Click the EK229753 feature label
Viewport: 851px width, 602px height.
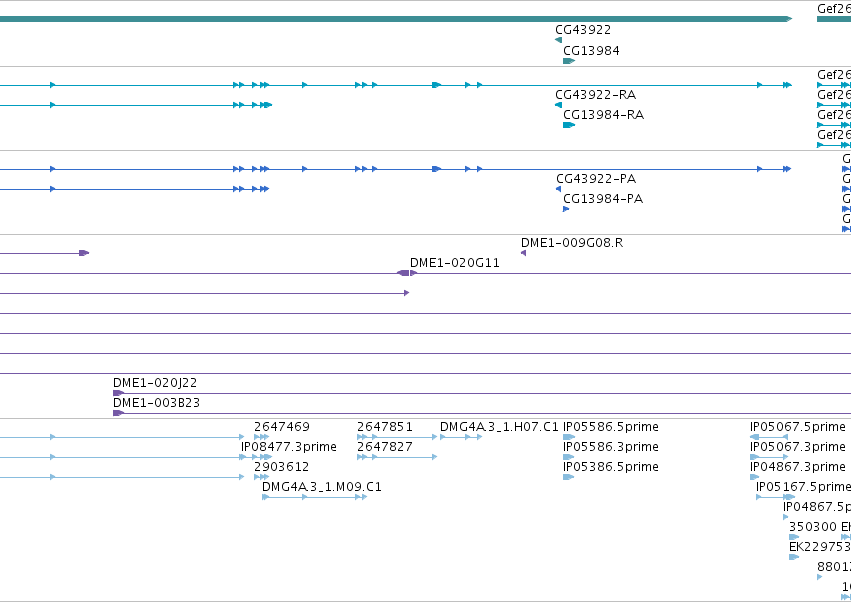(820, 547)
